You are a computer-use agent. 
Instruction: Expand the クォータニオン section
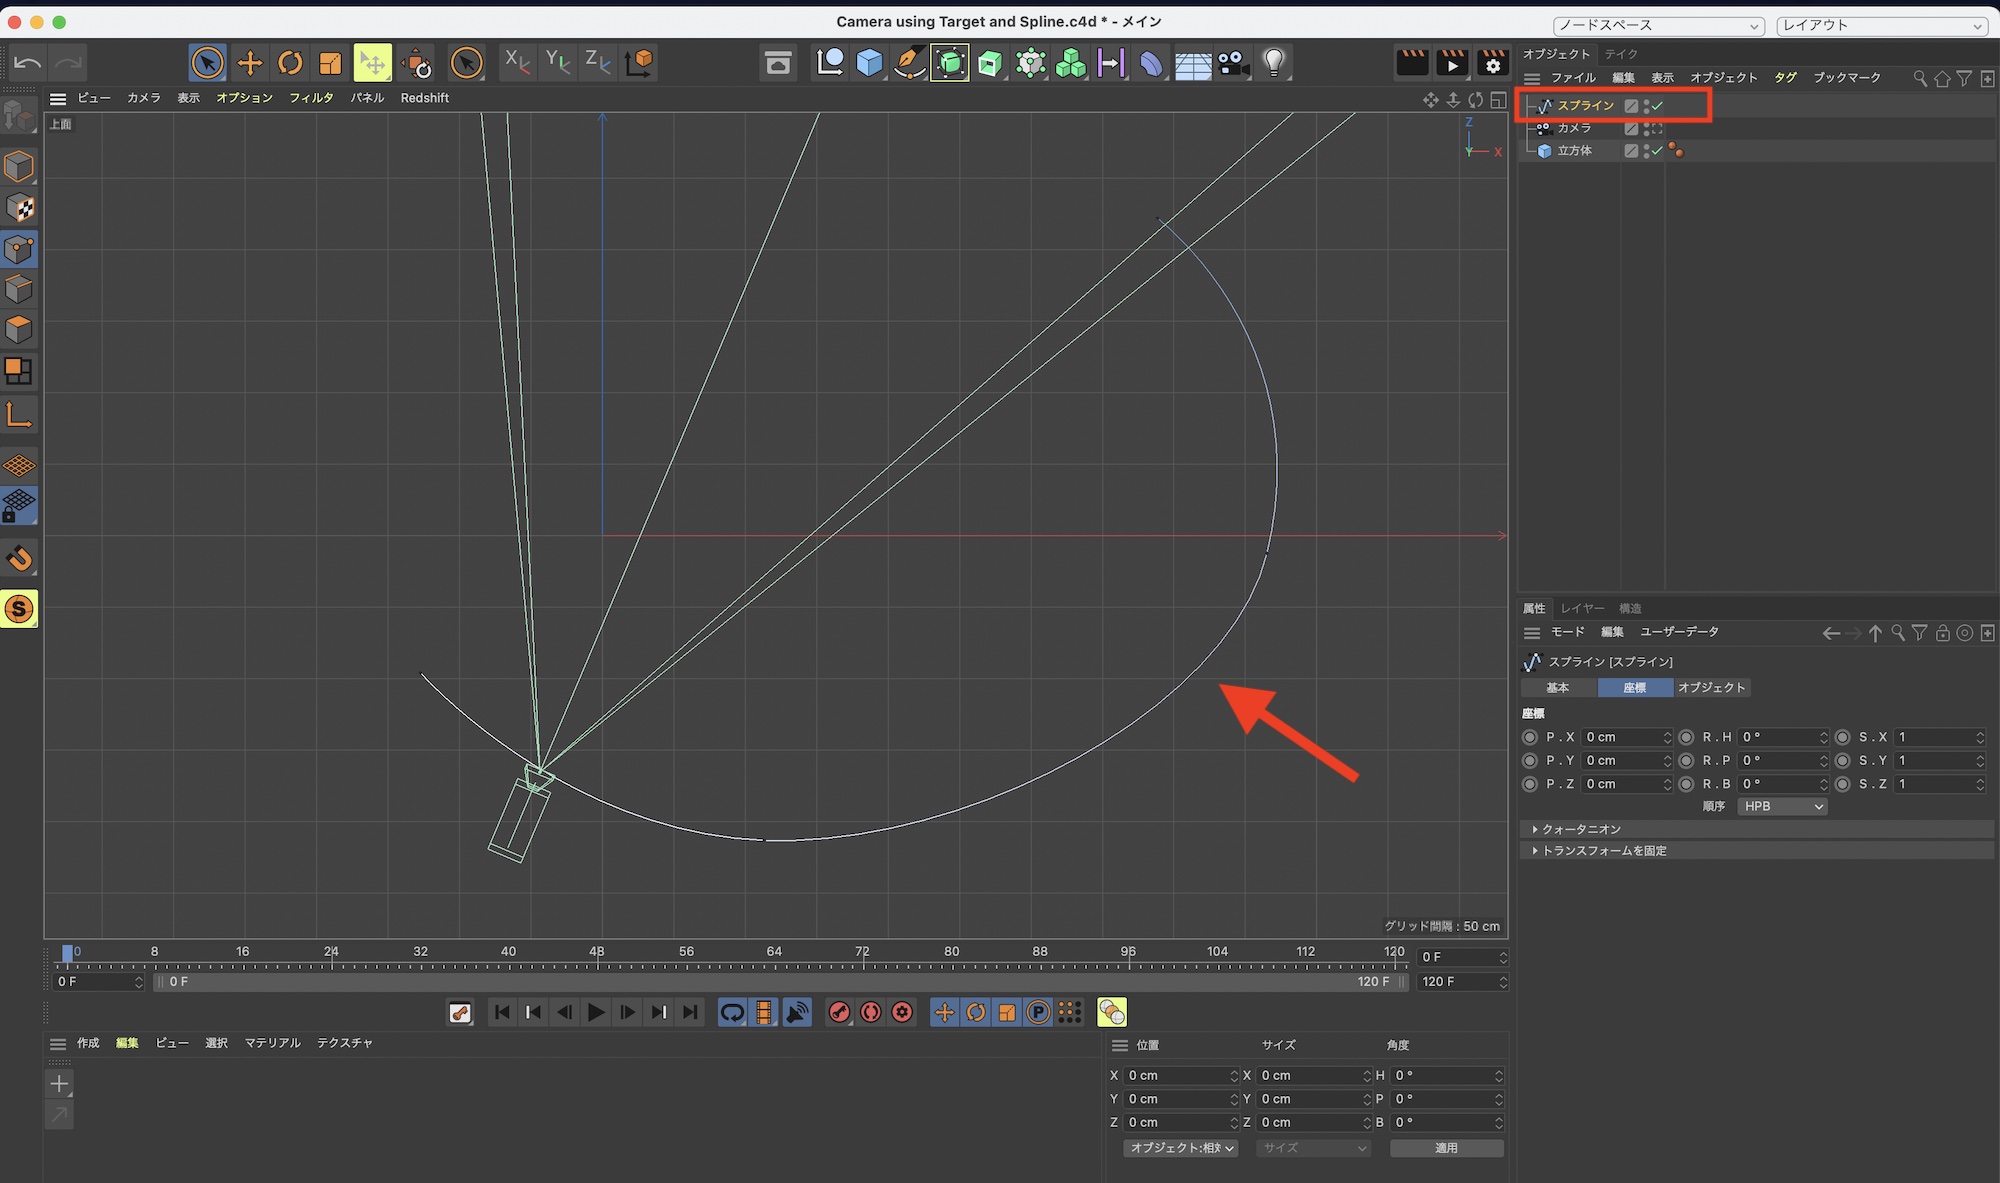(1582, 829)
